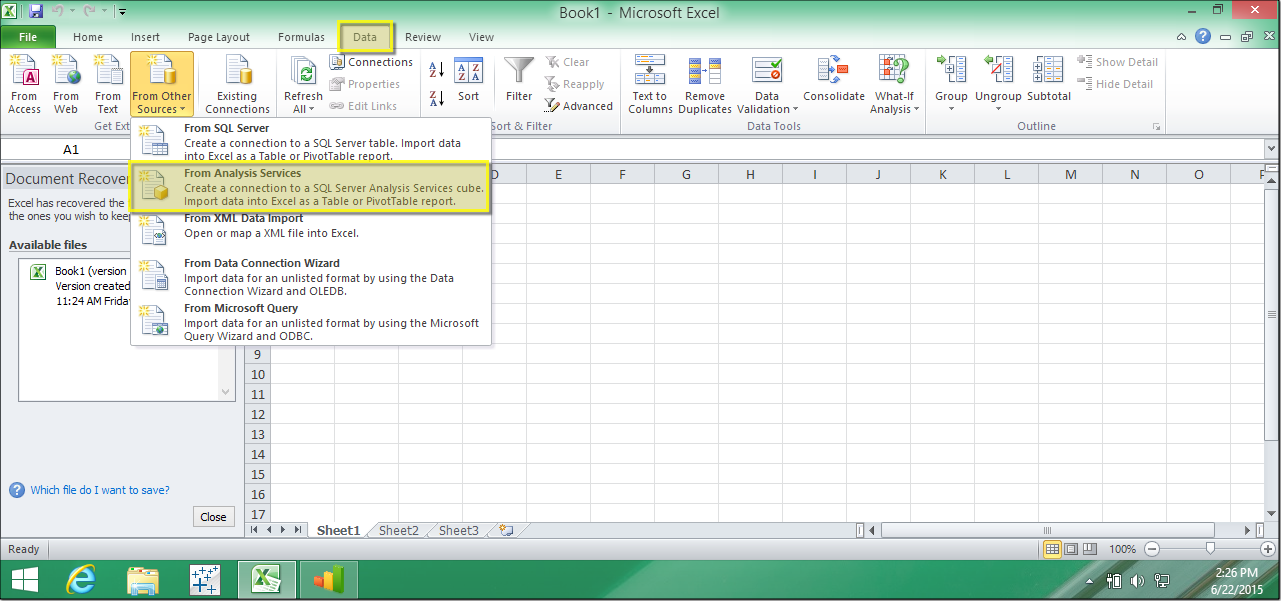
Task: Select row 12 header
Action: click(258, 414)
